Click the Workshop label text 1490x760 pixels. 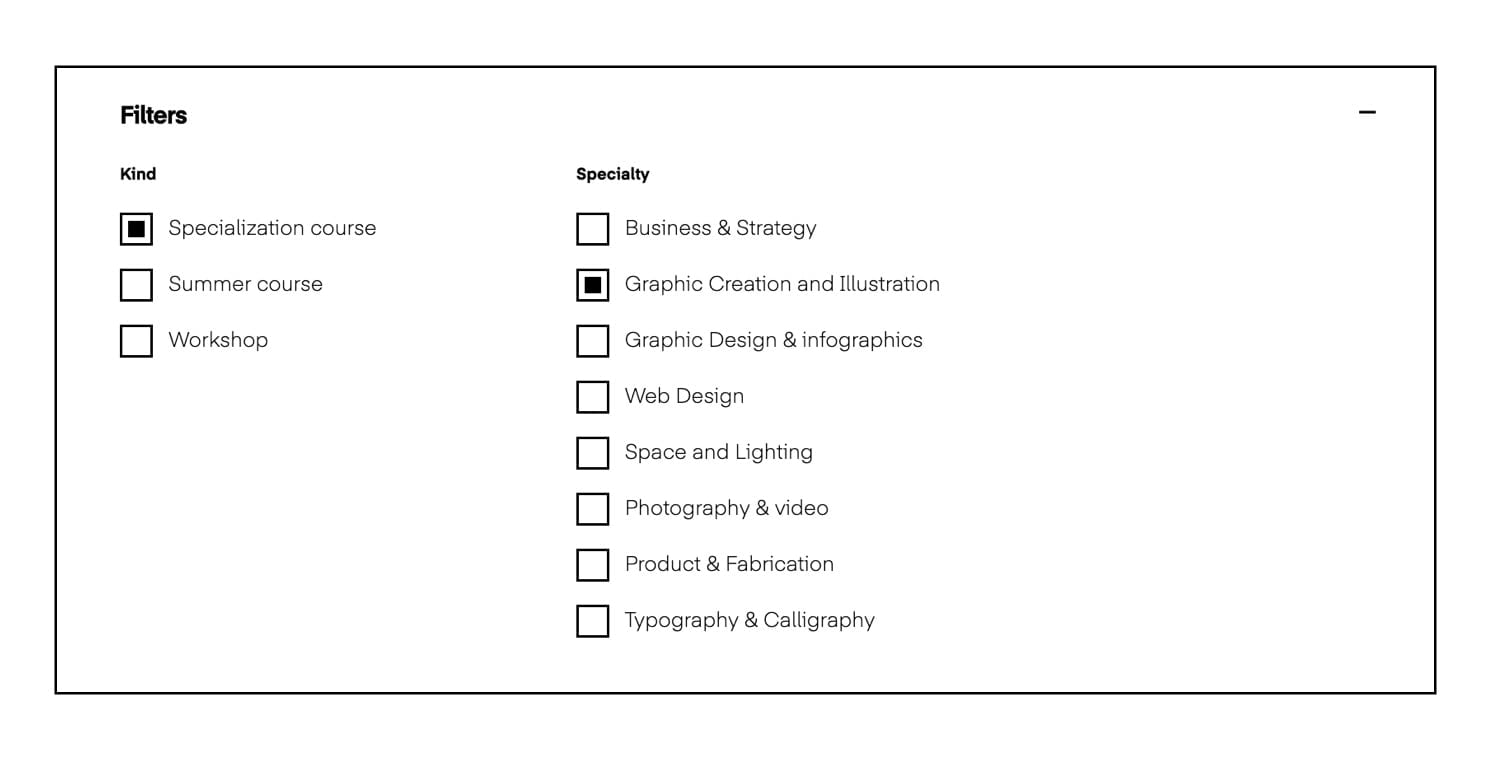(x=218, y=340)
